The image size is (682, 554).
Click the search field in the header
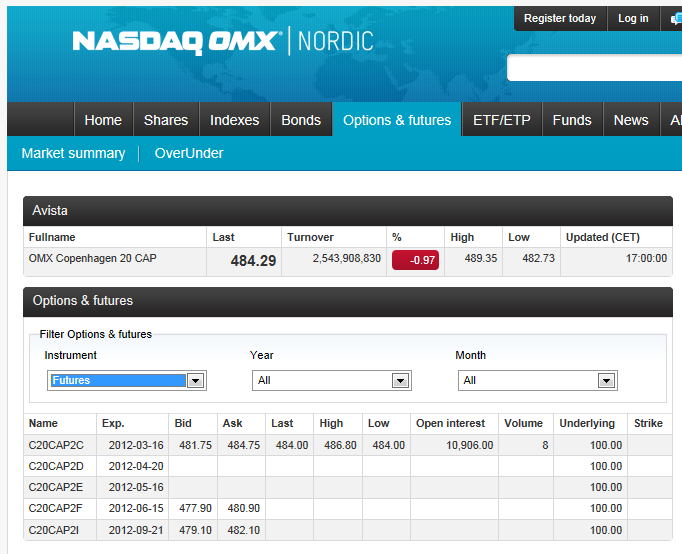click(594, 68)
